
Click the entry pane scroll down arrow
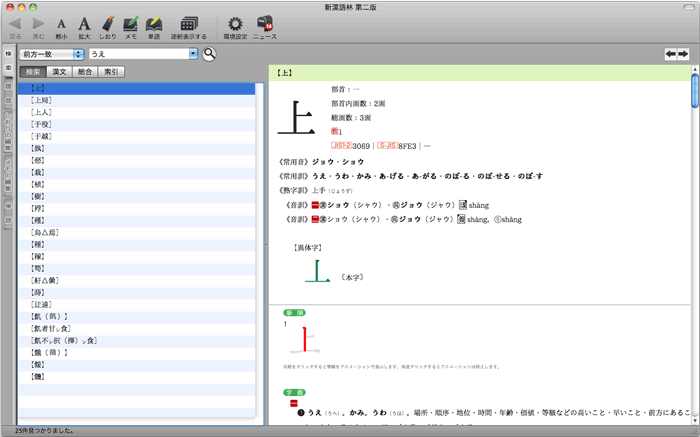[x=695, y=420]
